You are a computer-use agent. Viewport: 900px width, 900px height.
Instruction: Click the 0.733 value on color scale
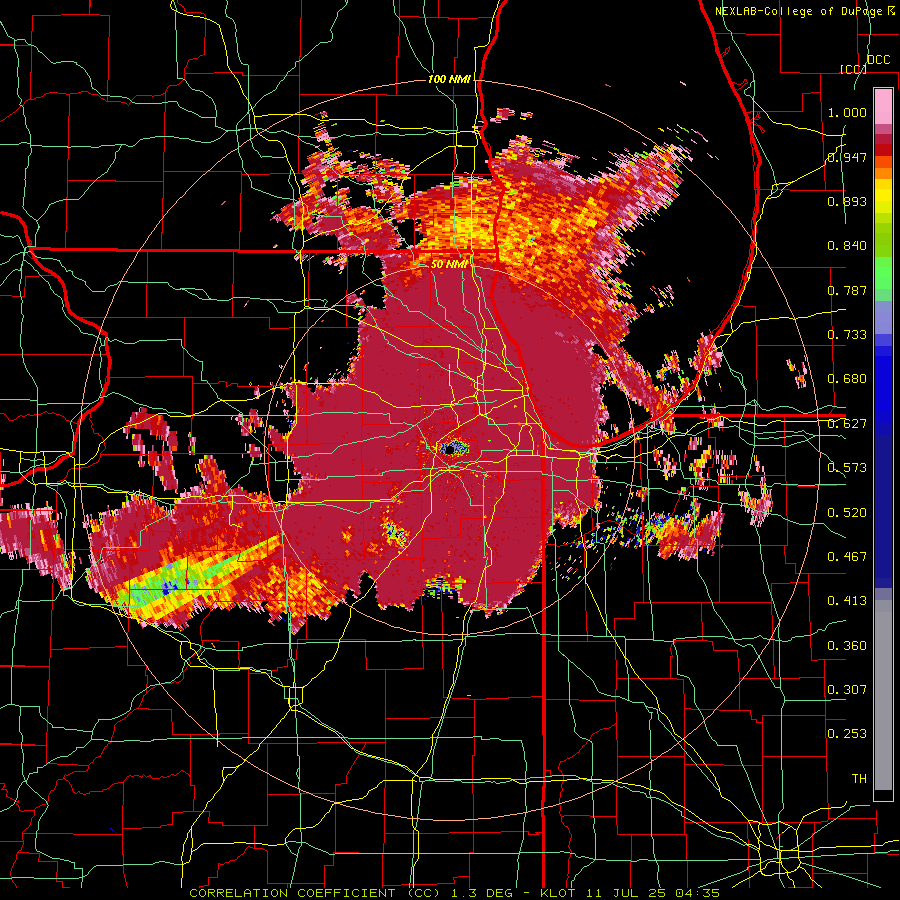tap(847, 335)
